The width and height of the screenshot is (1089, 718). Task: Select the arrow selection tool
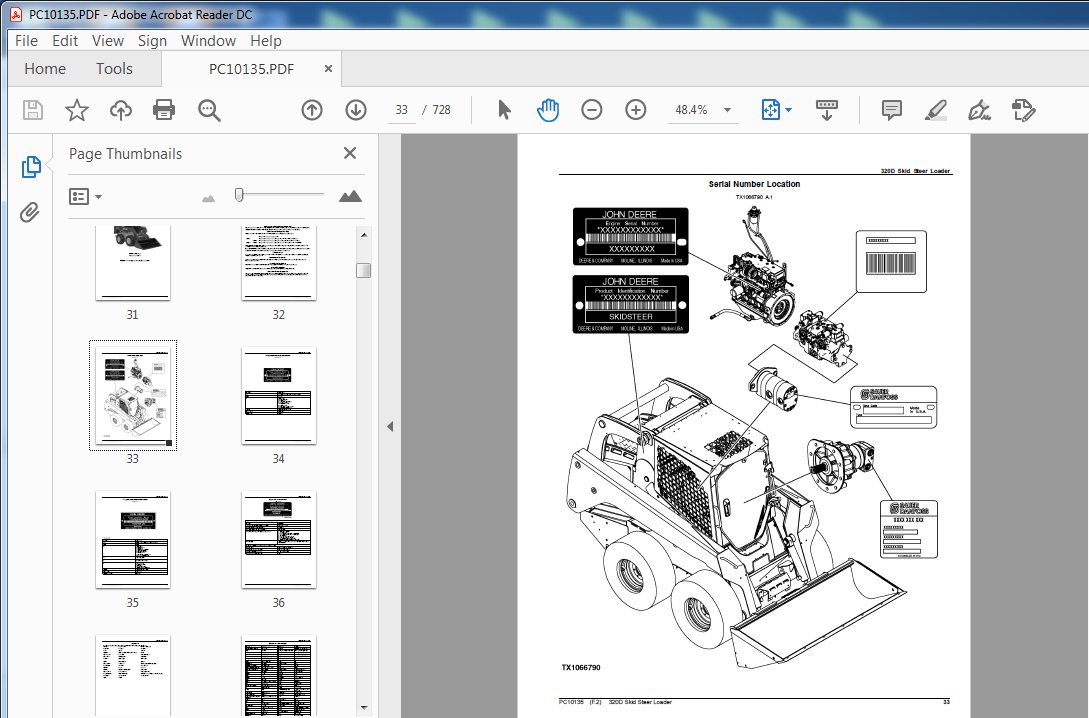click(x=504, y=110)
